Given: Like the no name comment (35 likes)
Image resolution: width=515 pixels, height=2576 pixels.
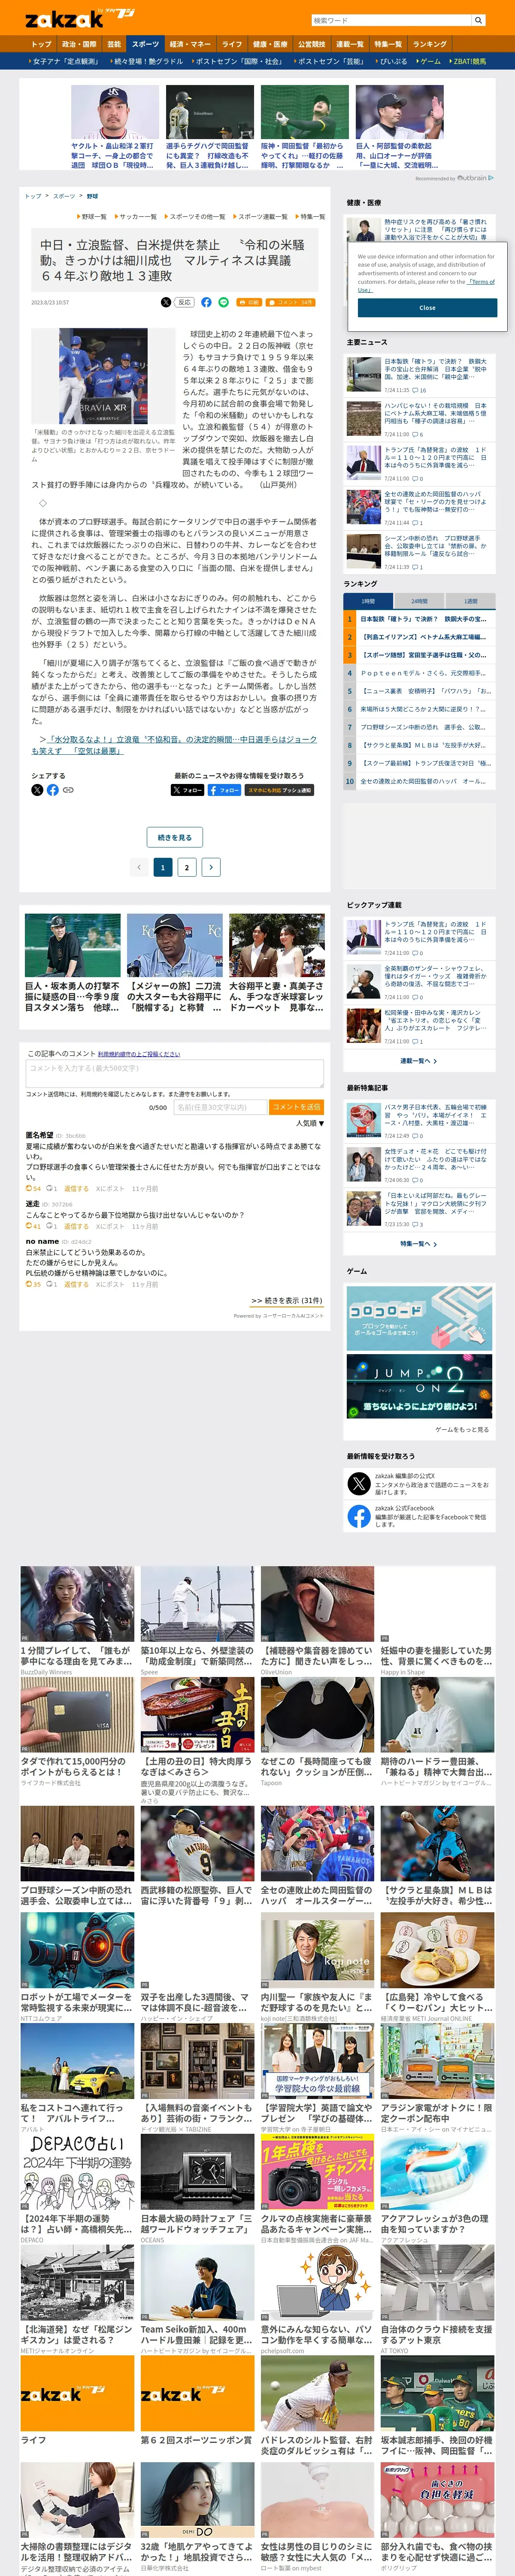Looking at the screenshot, I should [x=34, y=1284].
